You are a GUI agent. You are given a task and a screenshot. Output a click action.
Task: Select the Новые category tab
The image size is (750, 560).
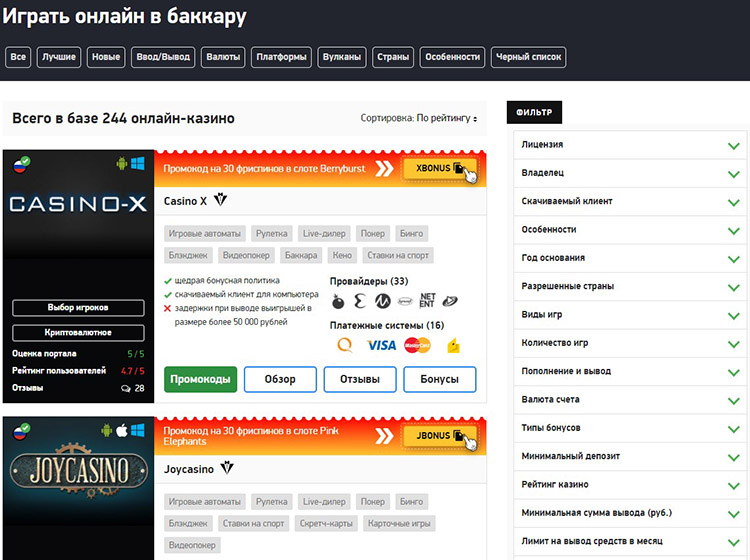point(106,57)
